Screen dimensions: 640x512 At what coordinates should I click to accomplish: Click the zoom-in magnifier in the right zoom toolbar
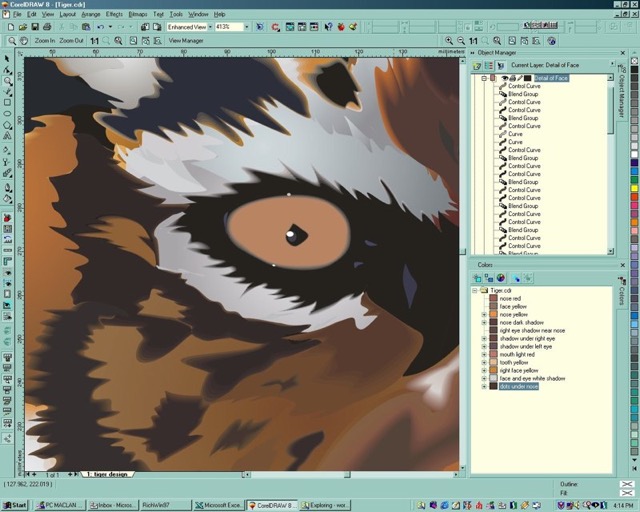pyautogui.click(x=449, y=41)
